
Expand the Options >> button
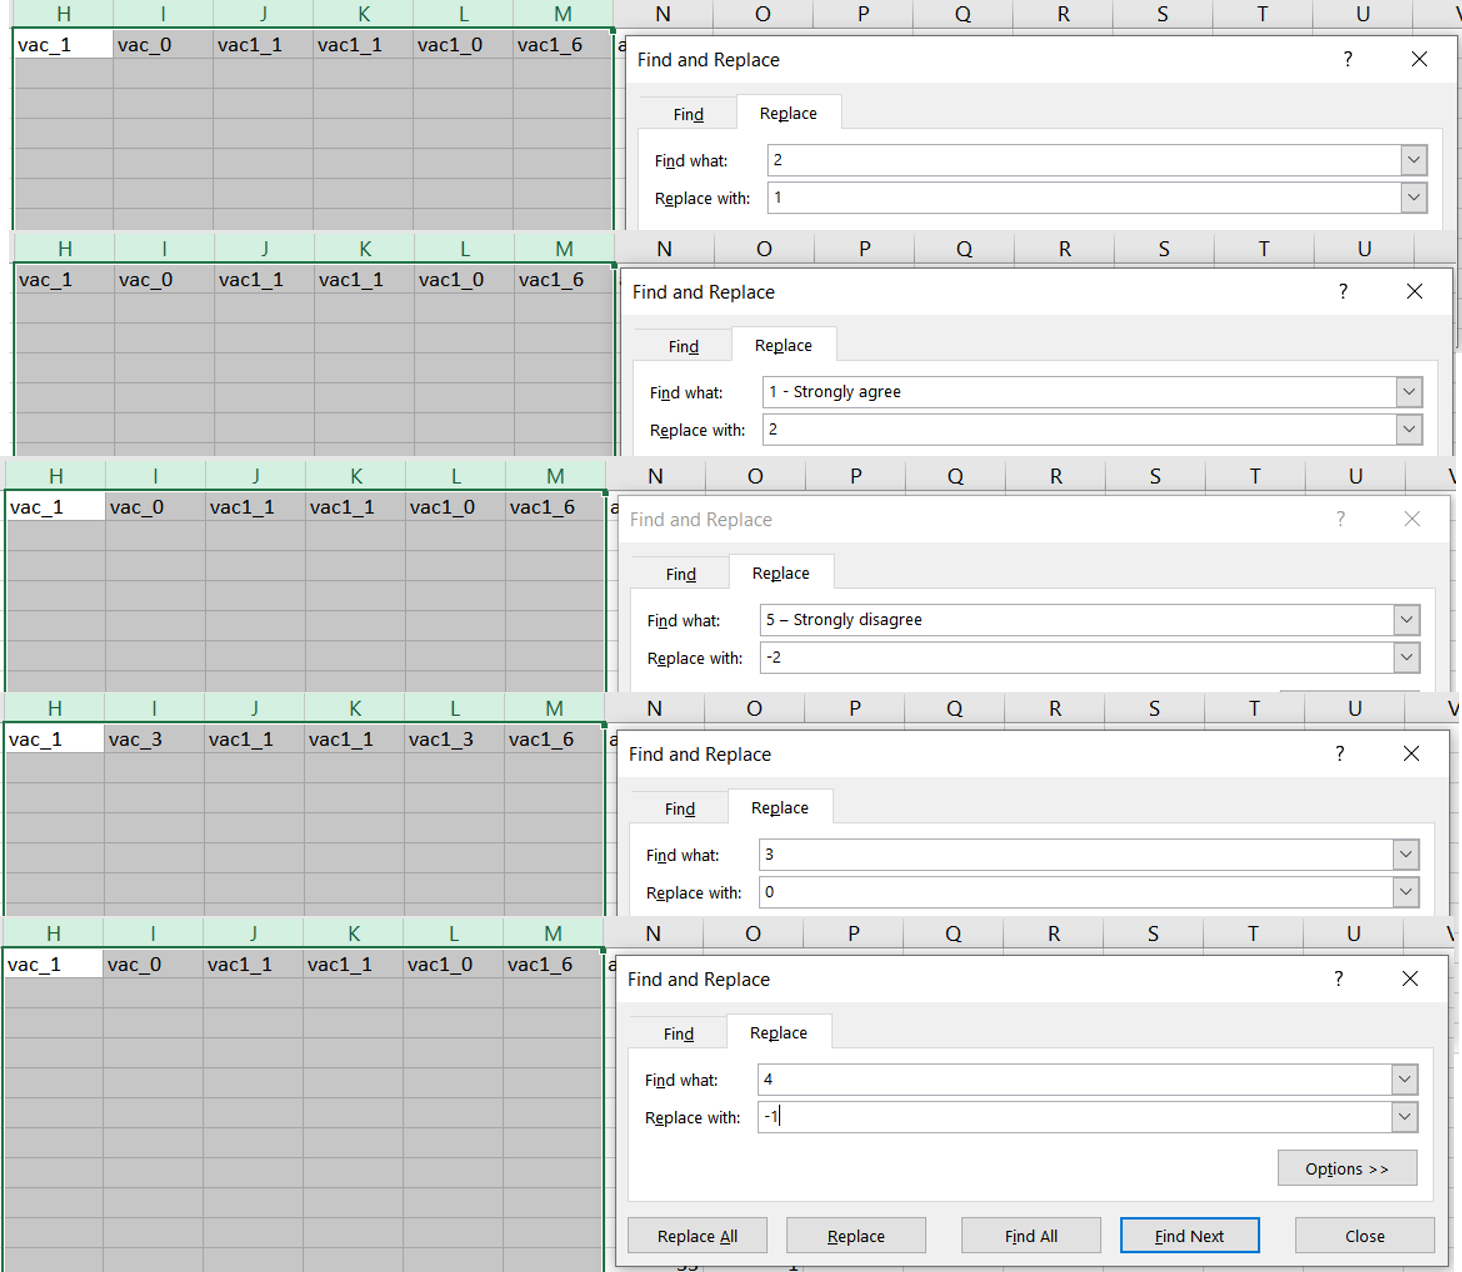1347,1168
